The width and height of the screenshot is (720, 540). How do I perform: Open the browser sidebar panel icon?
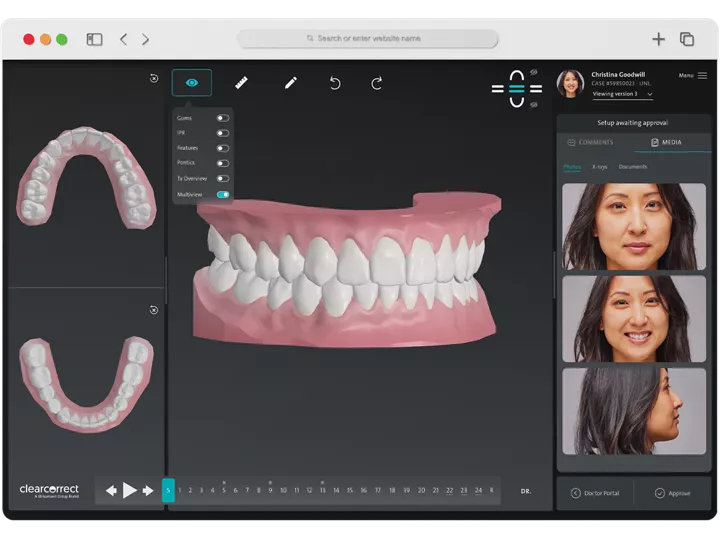[94, 39]
